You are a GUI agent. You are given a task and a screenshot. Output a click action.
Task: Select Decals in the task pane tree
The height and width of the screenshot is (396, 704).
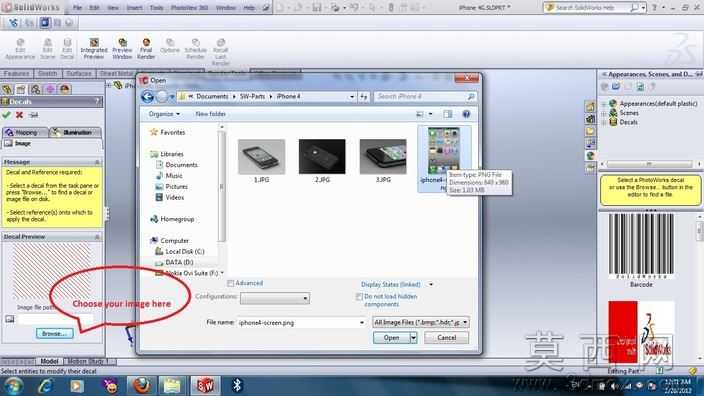tap(628, 122)
